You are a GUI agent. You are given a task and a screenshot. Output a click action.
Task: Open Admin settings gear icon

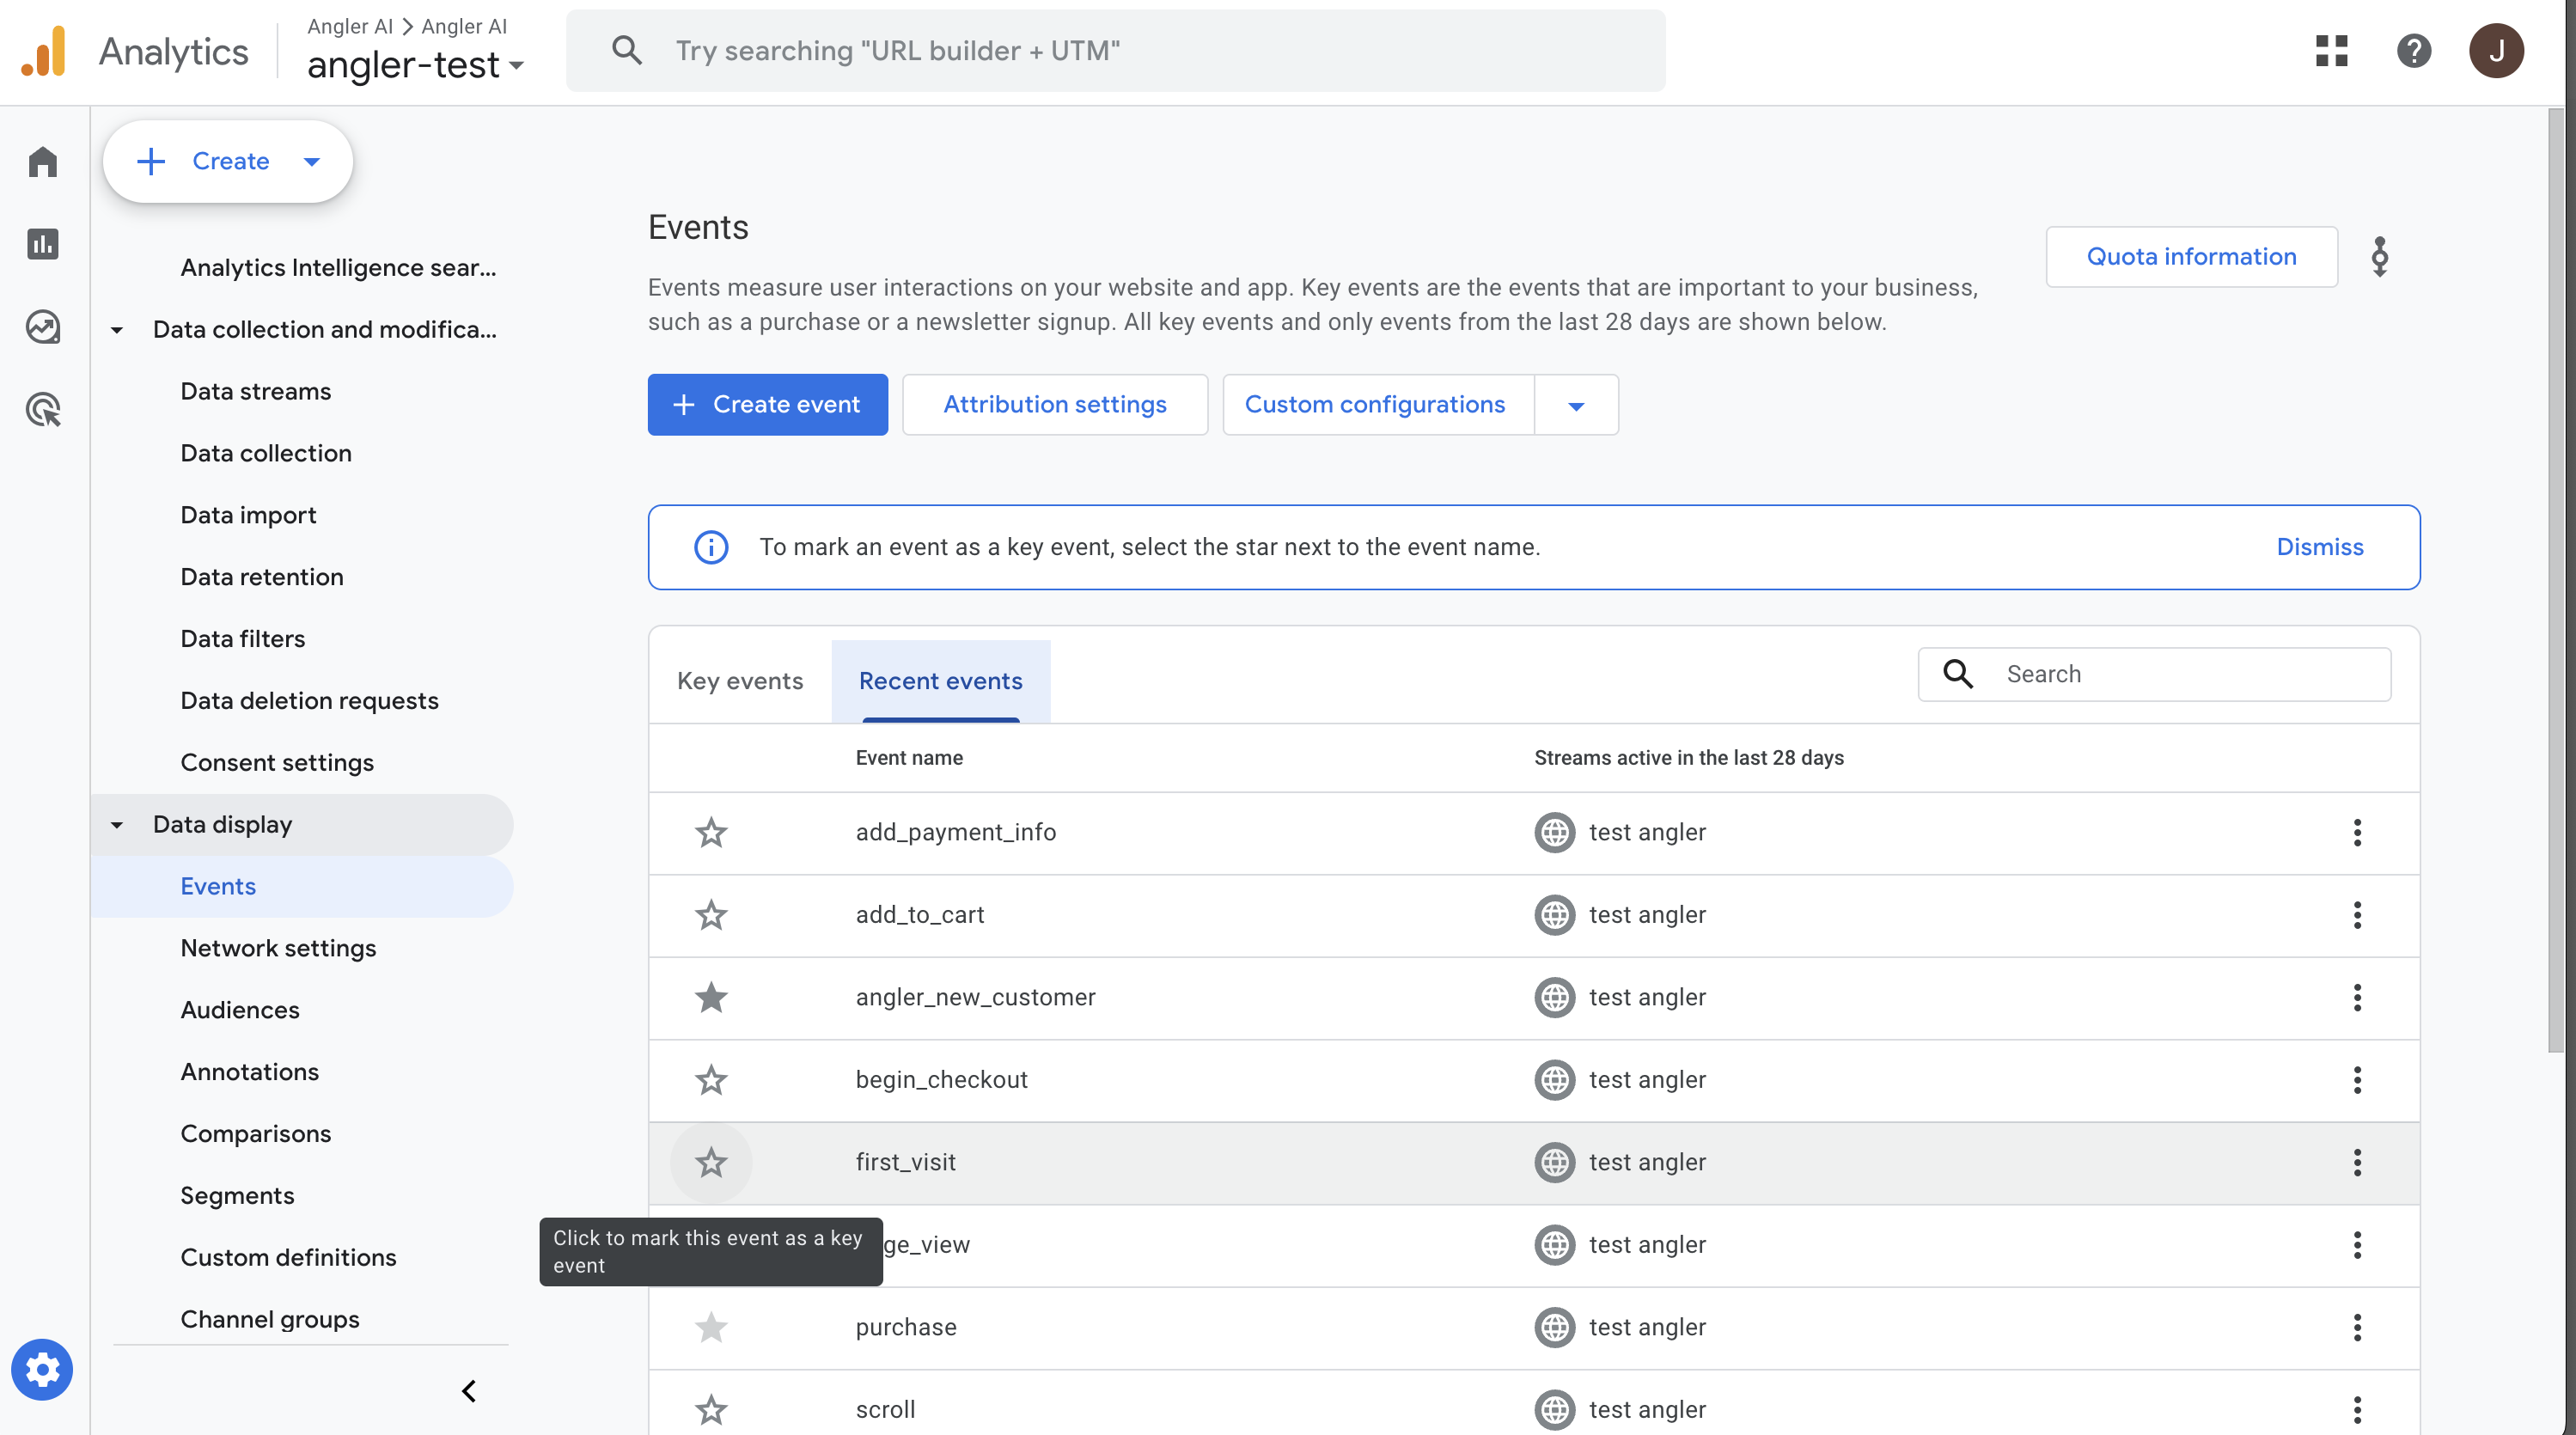[x=42, y=1369]
